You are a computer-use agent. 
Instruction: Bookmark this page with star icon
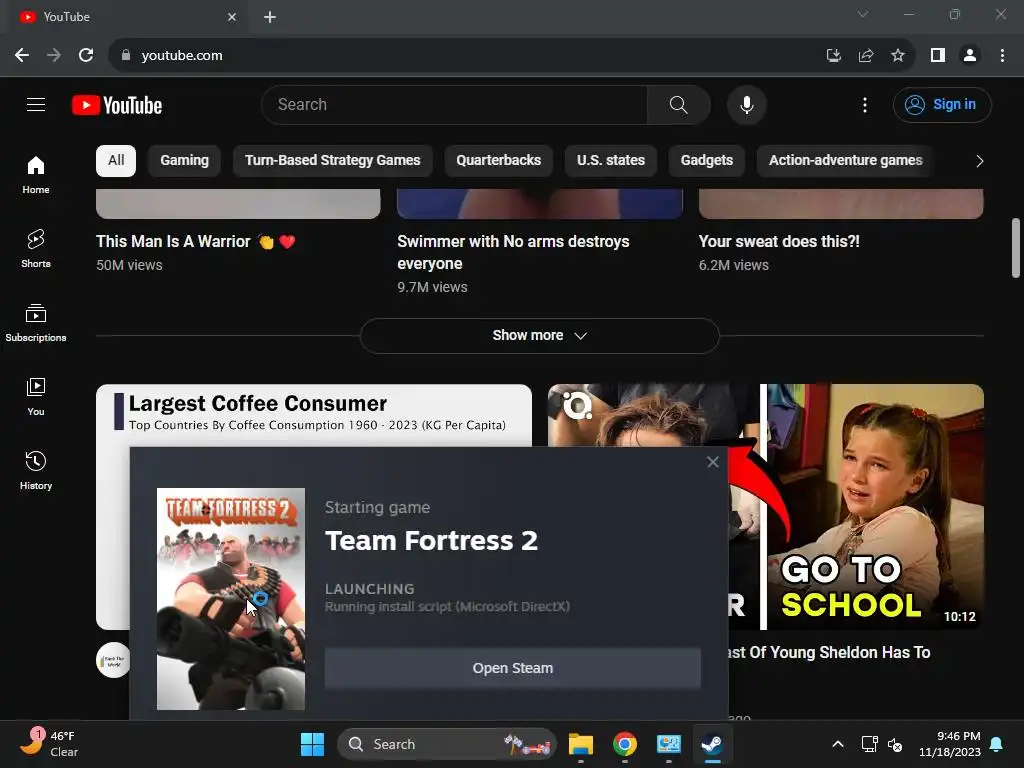click(x=898, y=56)
